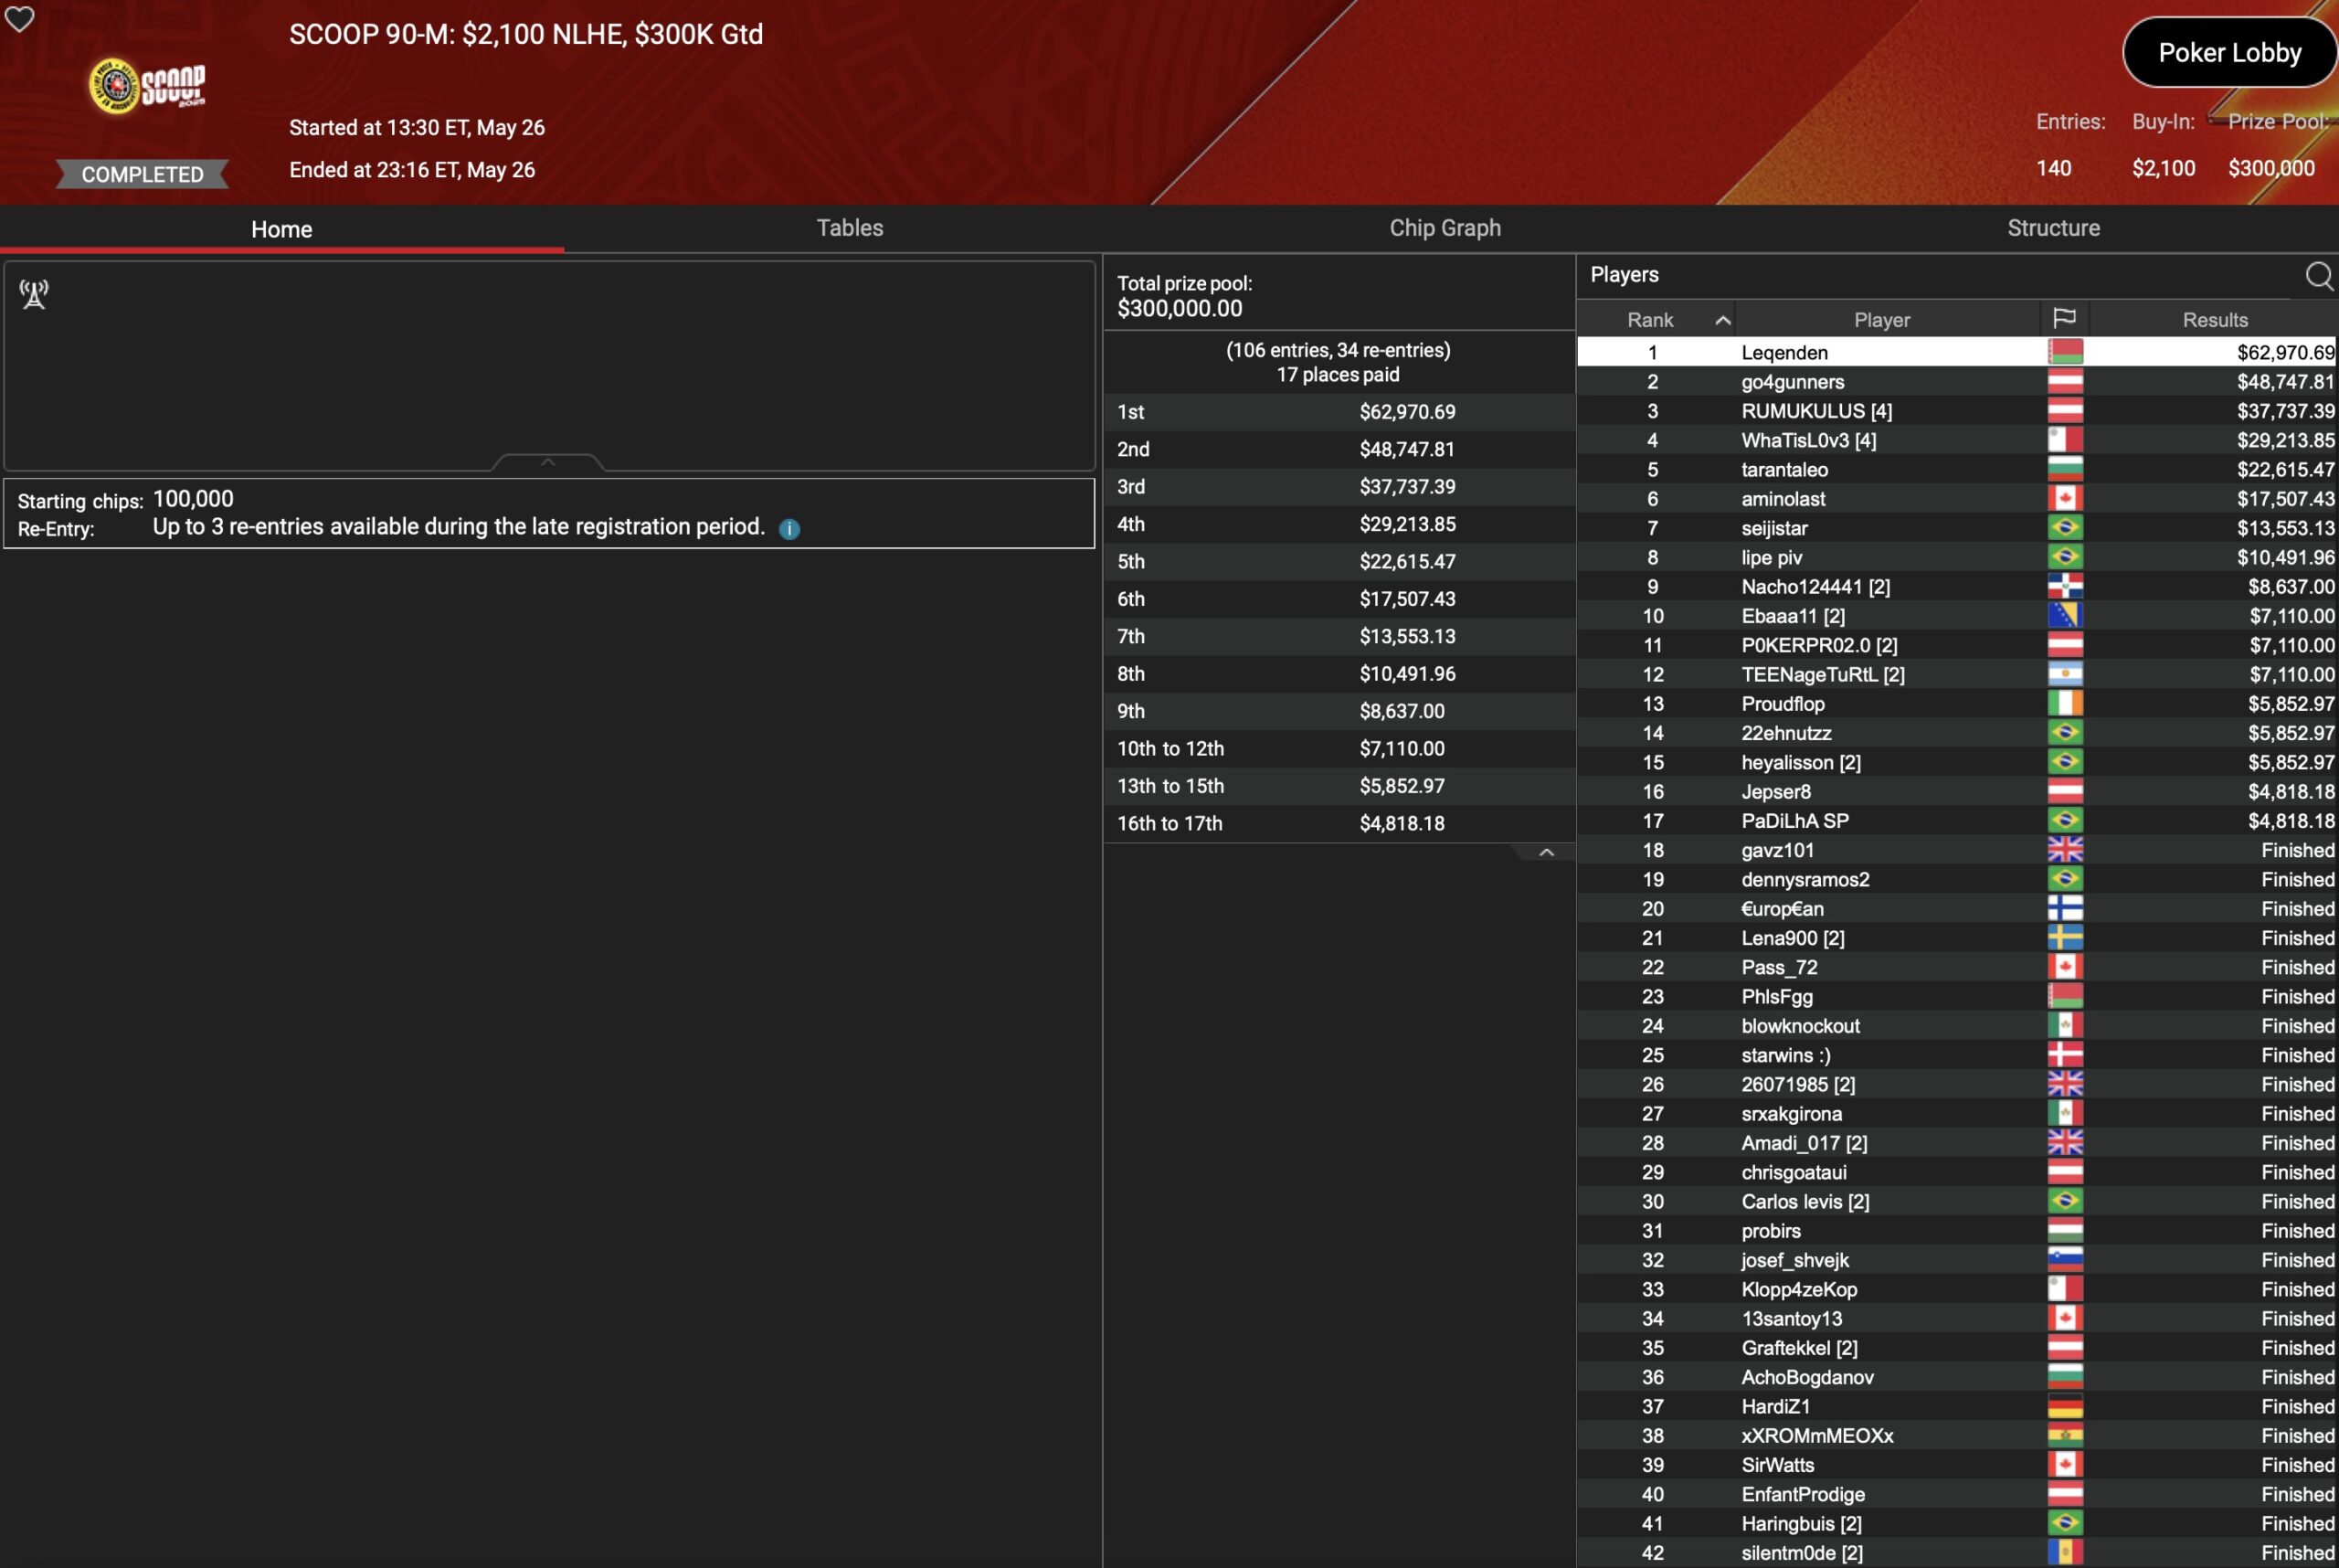Select player 26071985 [2]

coord(1957,1084)
